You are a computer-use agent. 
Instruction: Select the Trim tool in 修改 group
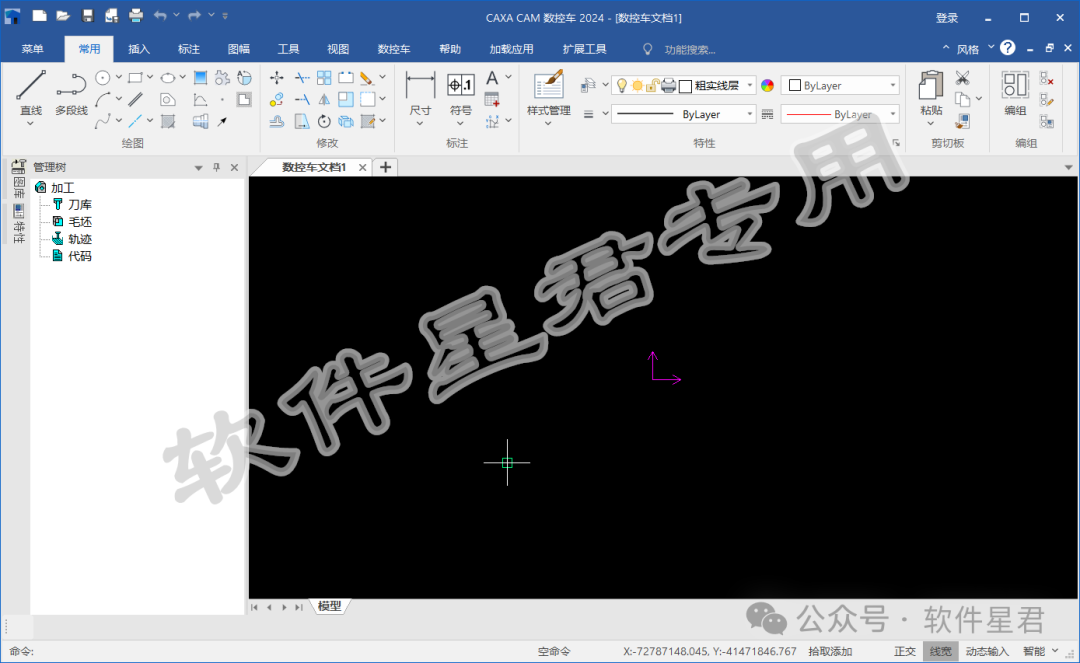click(x=302, y=78)
